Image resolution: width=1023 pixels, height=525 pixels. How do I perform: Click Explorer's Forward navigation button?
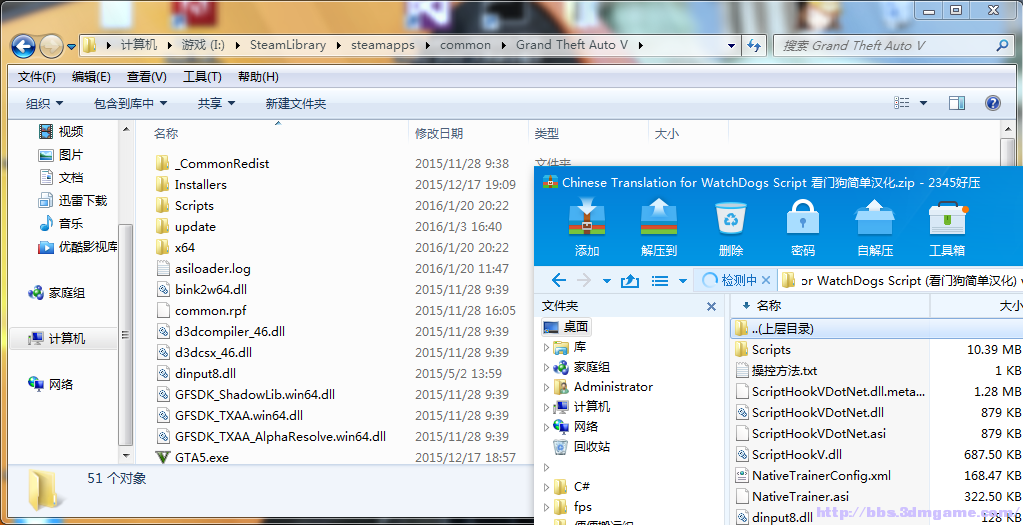(52, 46)
